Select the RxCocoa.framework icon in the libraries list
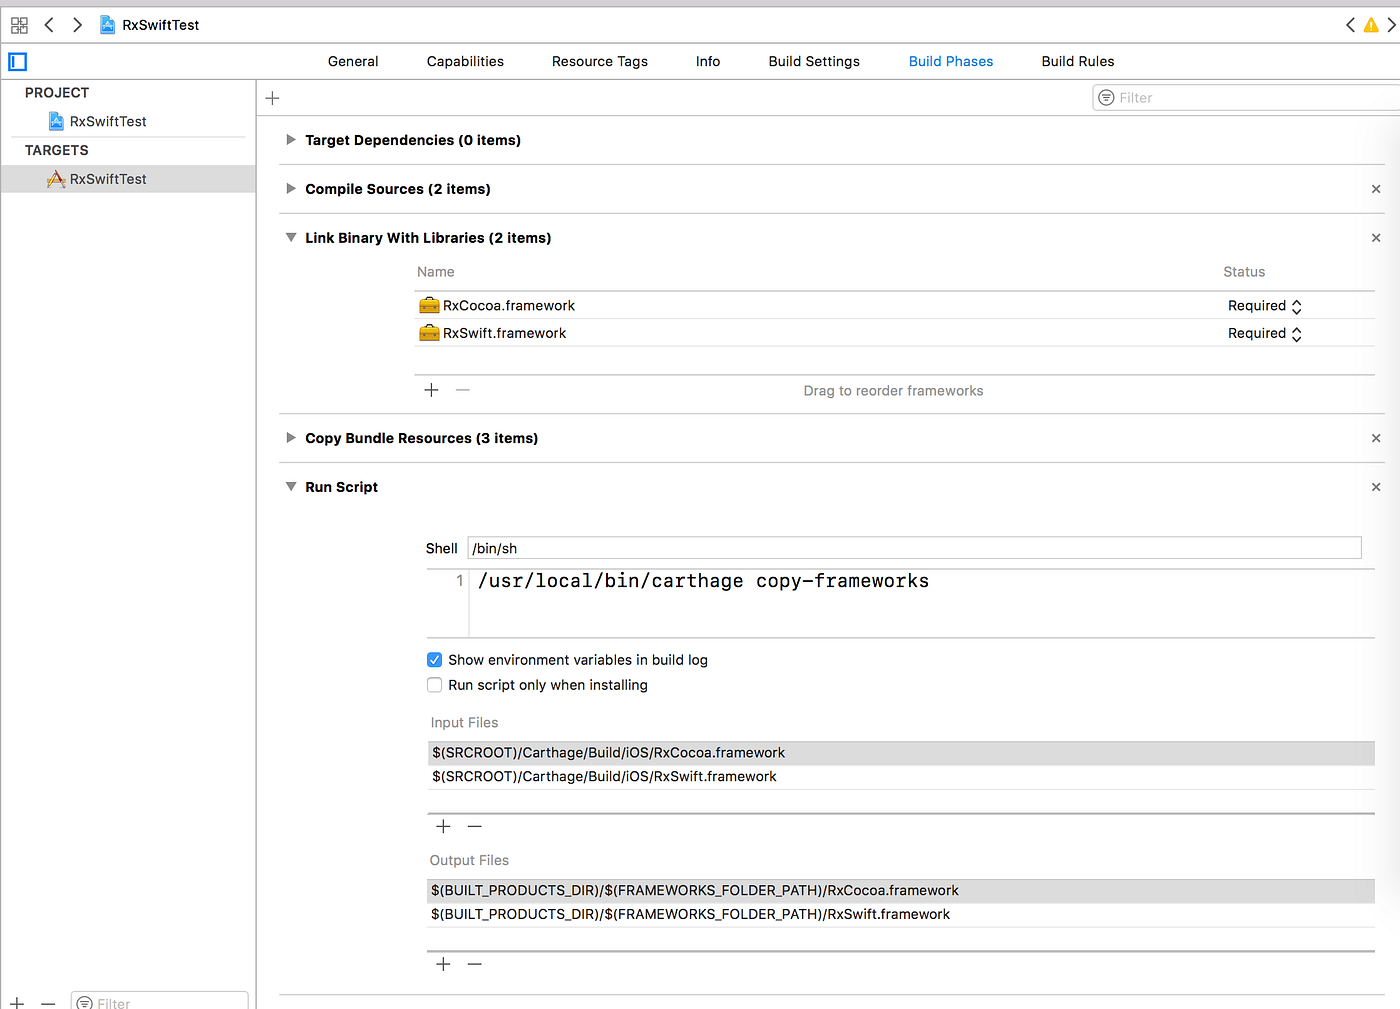The width and height of the screenshot is (1400, 1009). [429, 305]
